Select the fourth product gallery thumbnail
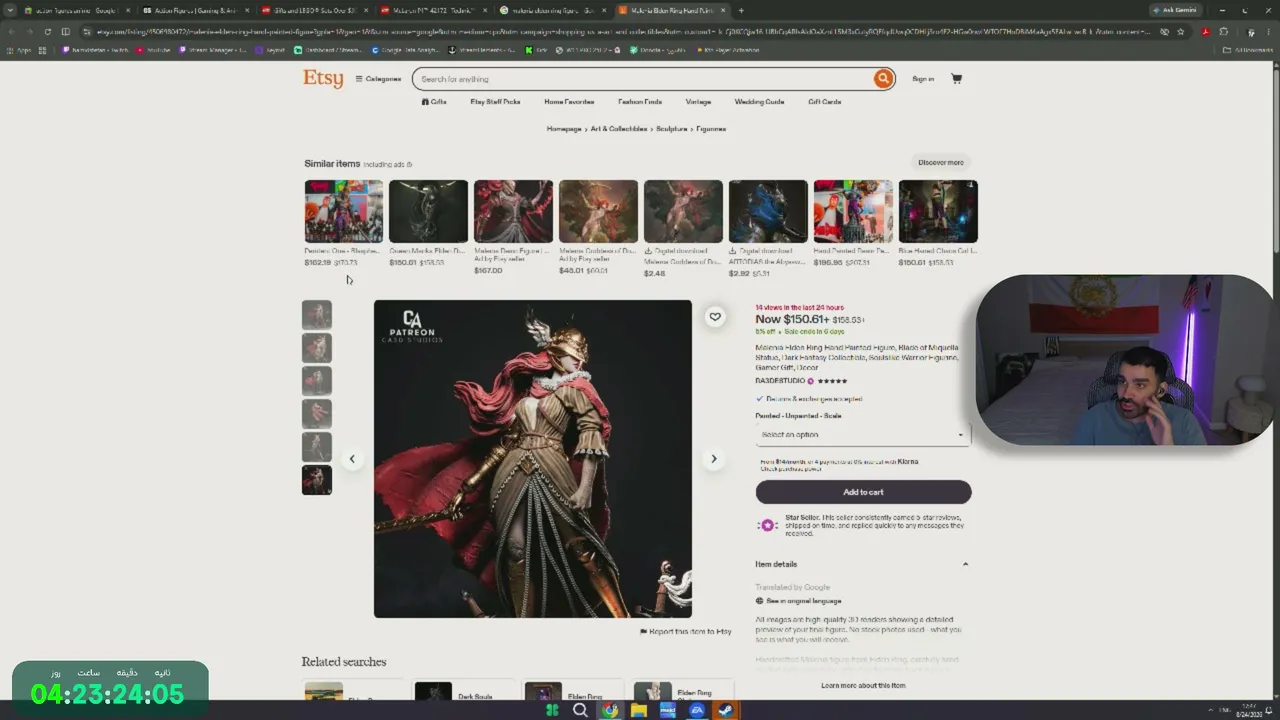The width and height of the screenshot is (1280, 720). pos(317,414)
